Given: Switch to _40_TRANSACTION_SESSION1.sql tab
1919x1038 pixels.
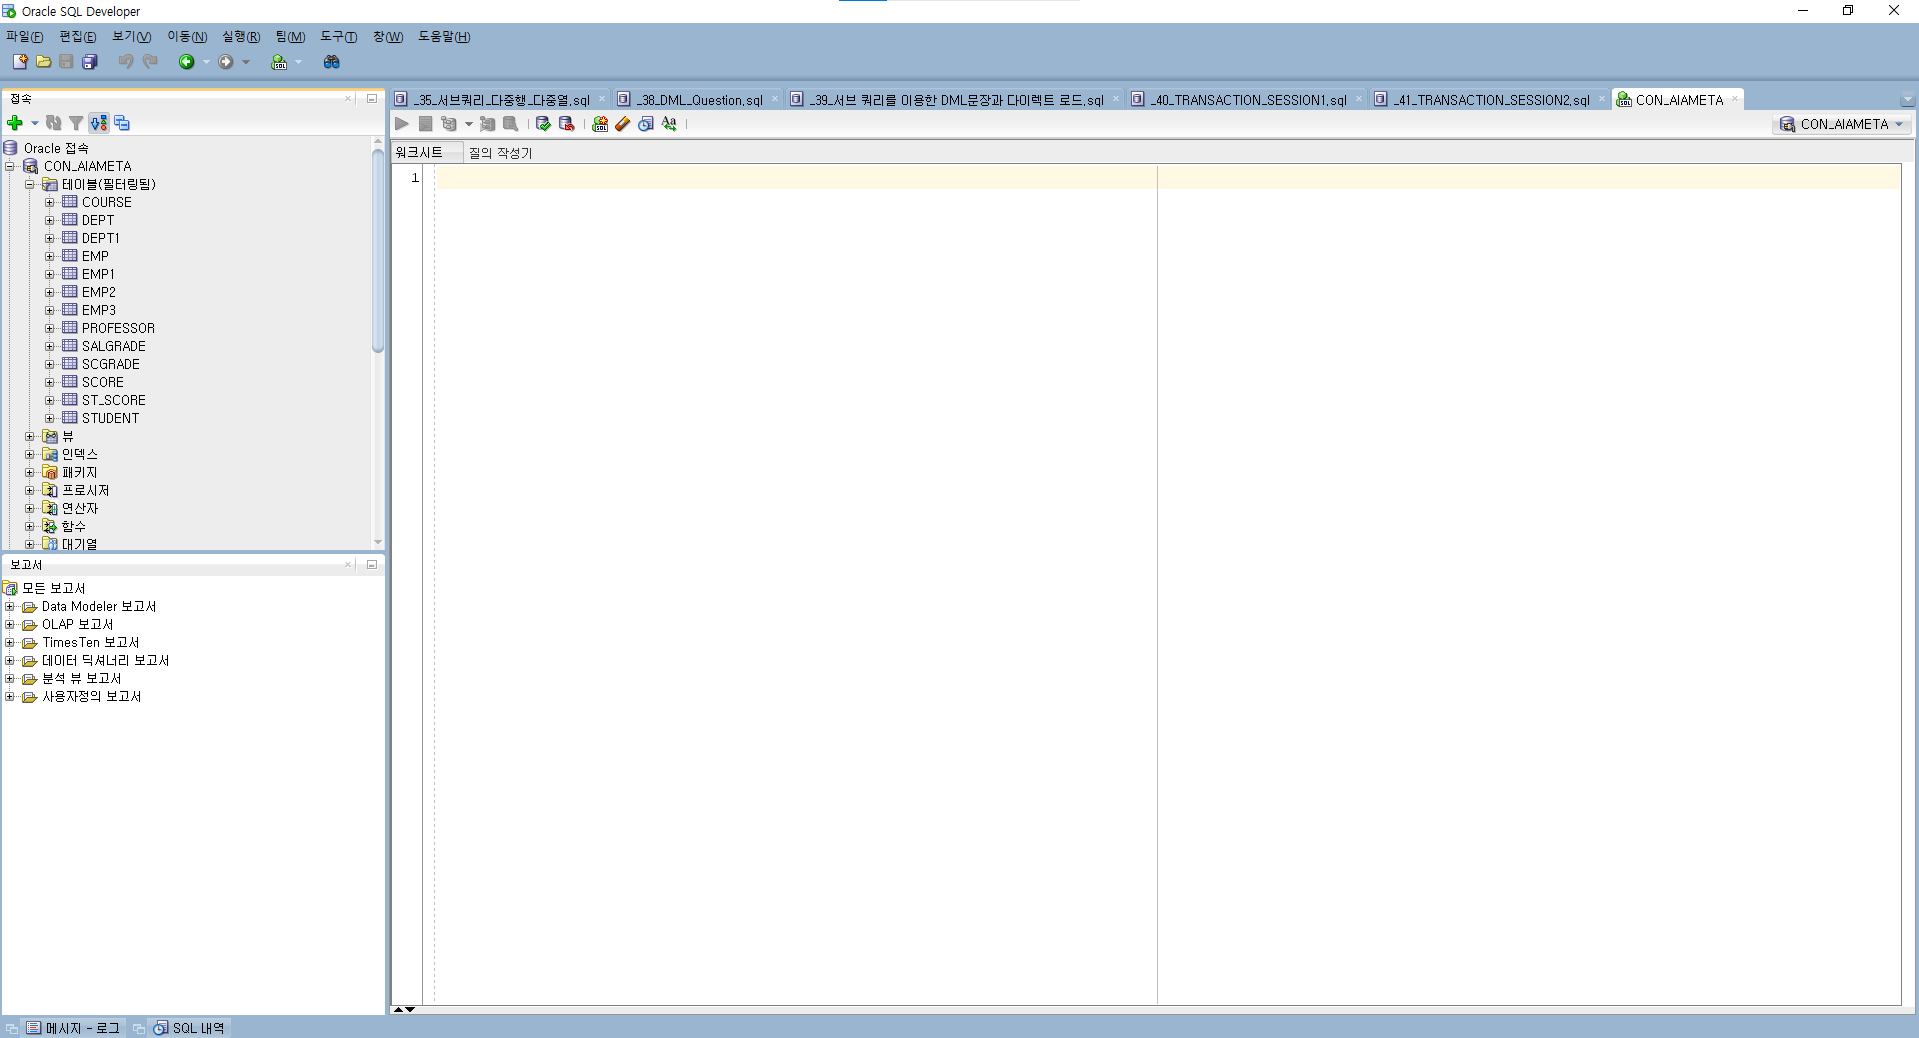Looking at the screenshot, I should [1247, 100].
